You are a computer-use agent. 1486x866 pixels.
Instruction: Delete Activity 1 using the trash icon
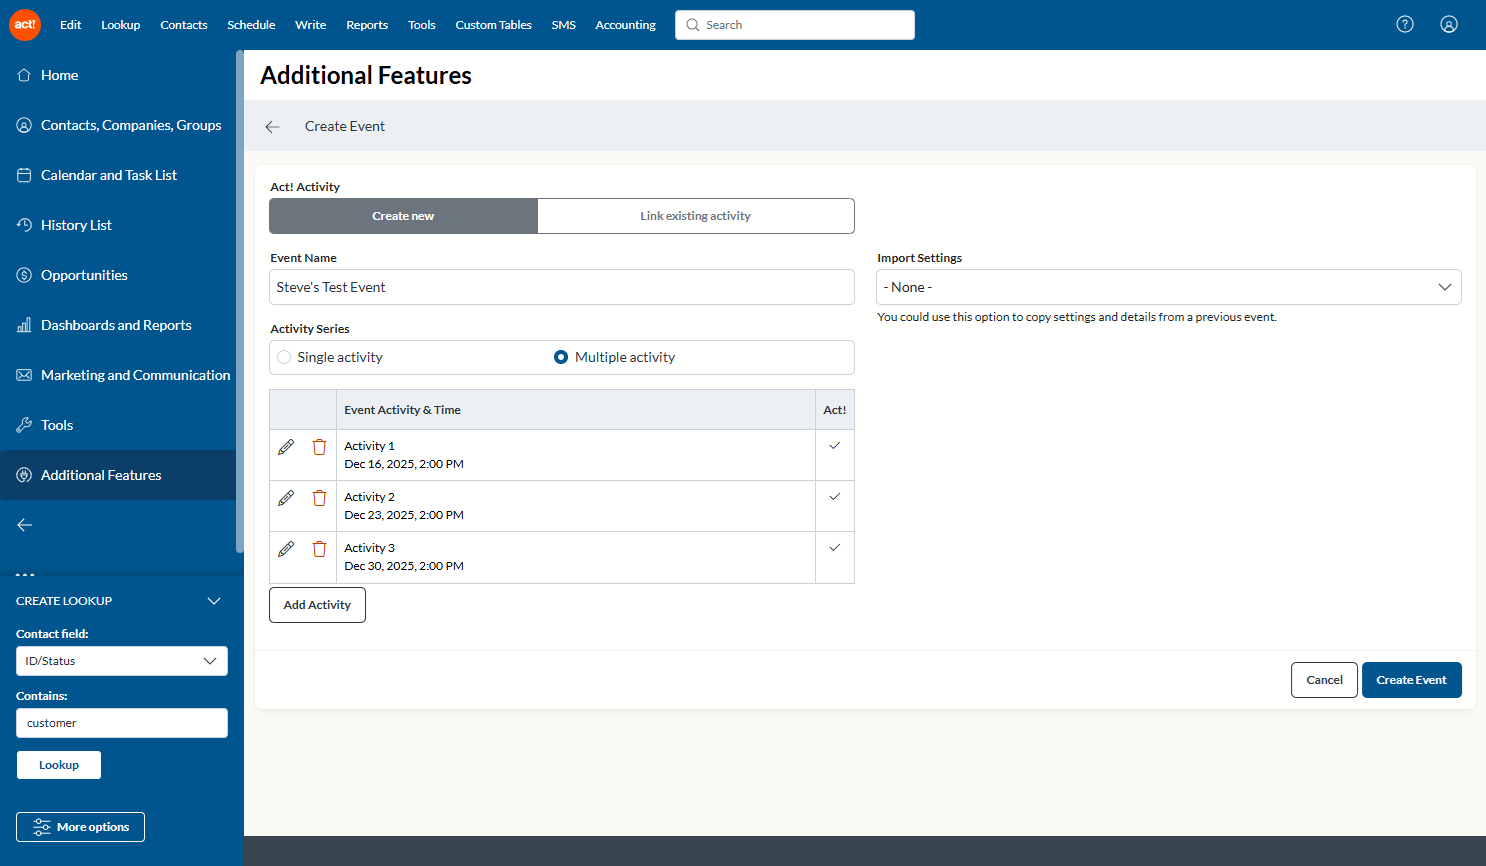319,447
